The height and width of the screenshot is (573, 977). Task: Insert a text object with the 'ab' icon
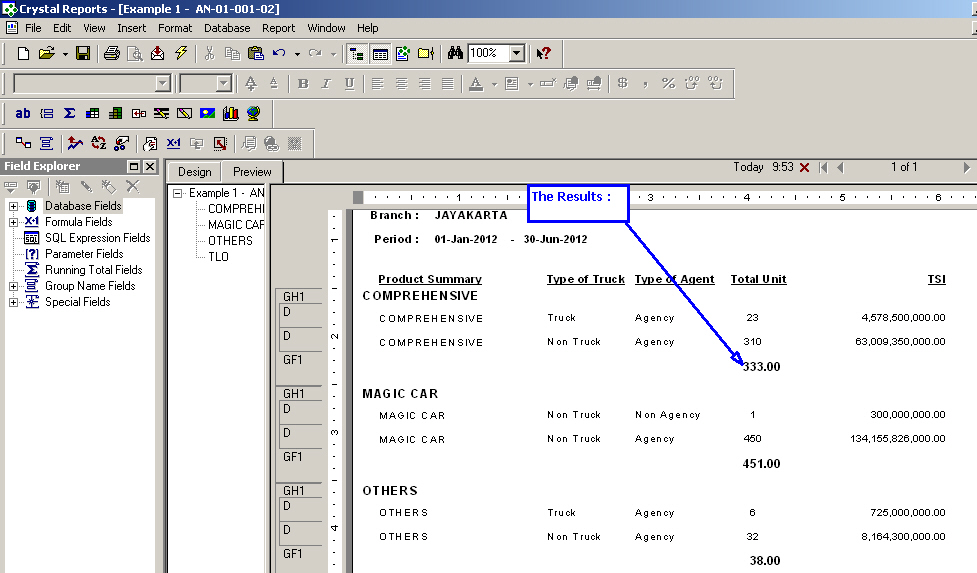(x=23, y=113)
